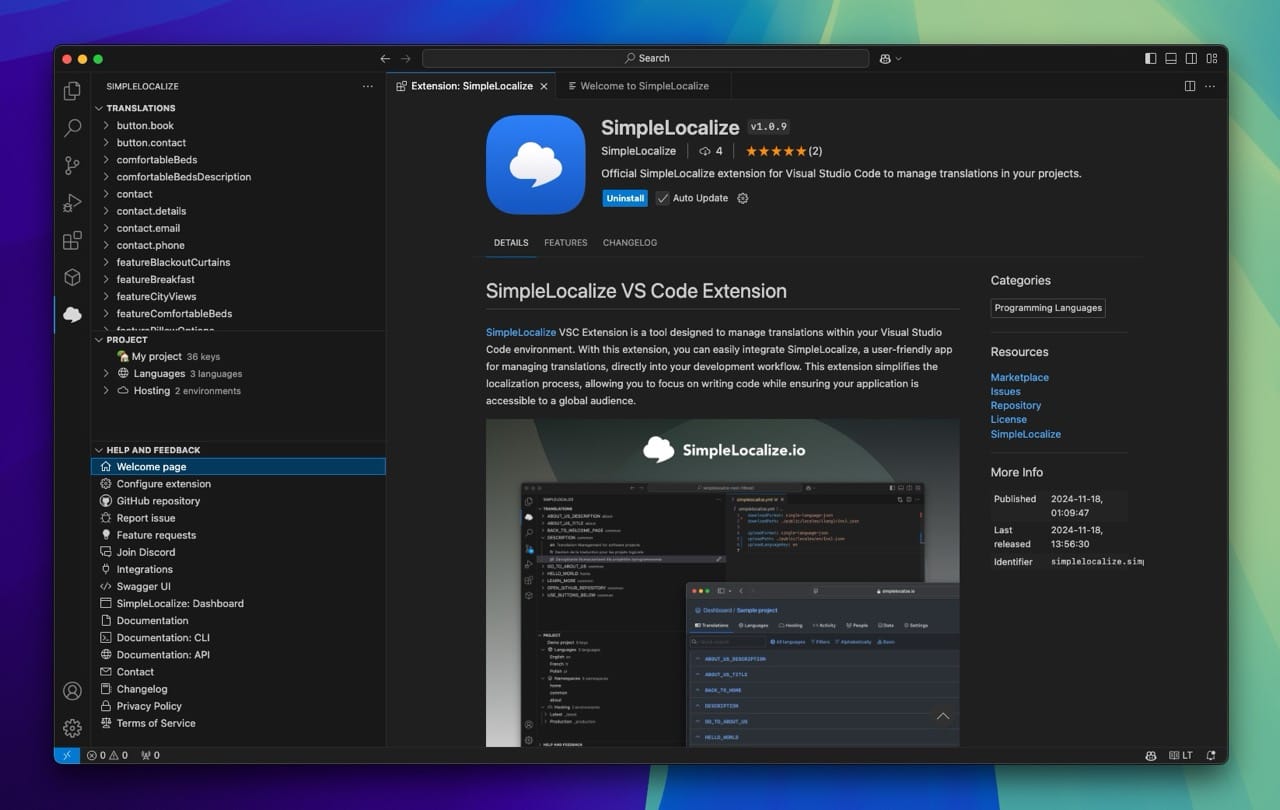Open the Manage gear in the activity bar
This screenshot has width=1280, height=810.
pos(72,728)
